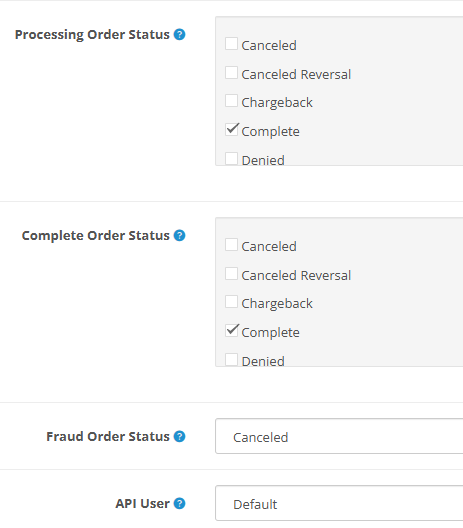Click the Processing Order Status label
This screenshot has width=463, height=528.
tap(92, 35)
